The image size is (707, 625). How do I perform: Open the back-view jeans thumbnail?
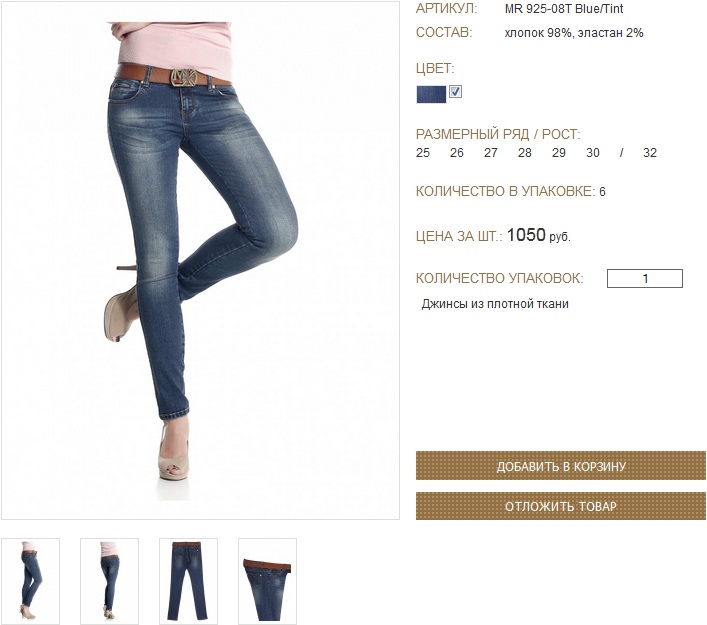point(110,581)
